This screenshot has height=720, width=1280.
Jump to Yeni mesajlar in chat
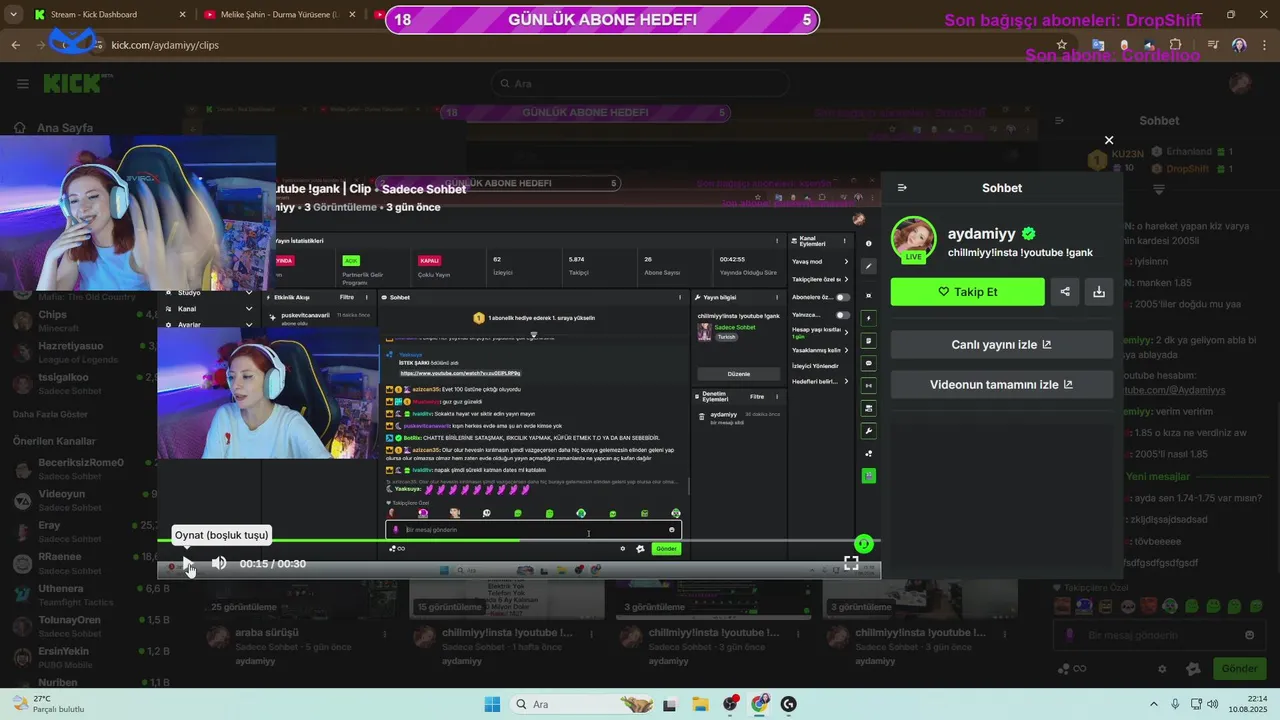(x=1158, y=477)
